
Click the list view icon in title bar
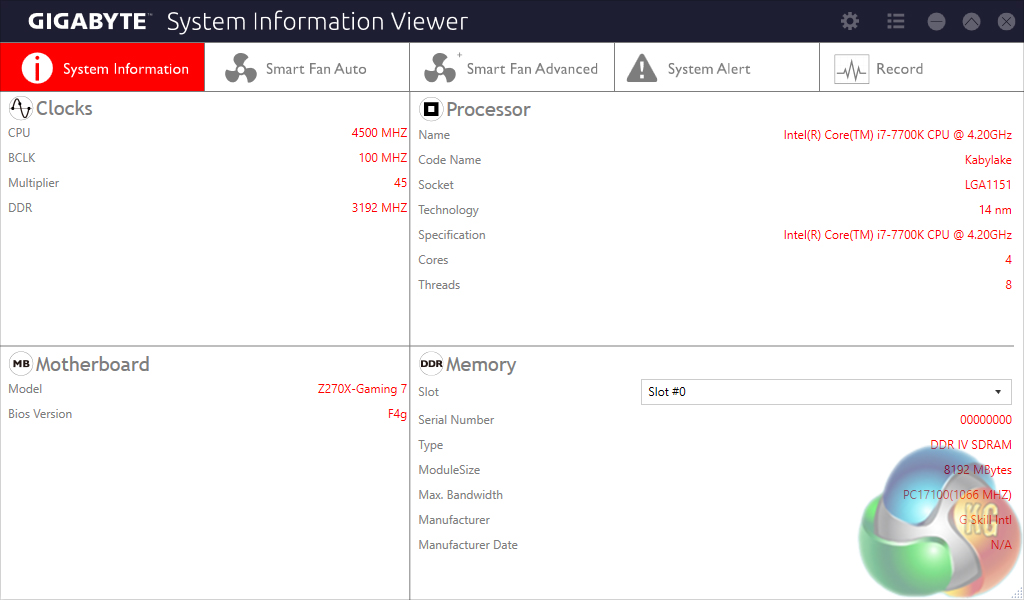pyautogui.click(x=895, y=21)
